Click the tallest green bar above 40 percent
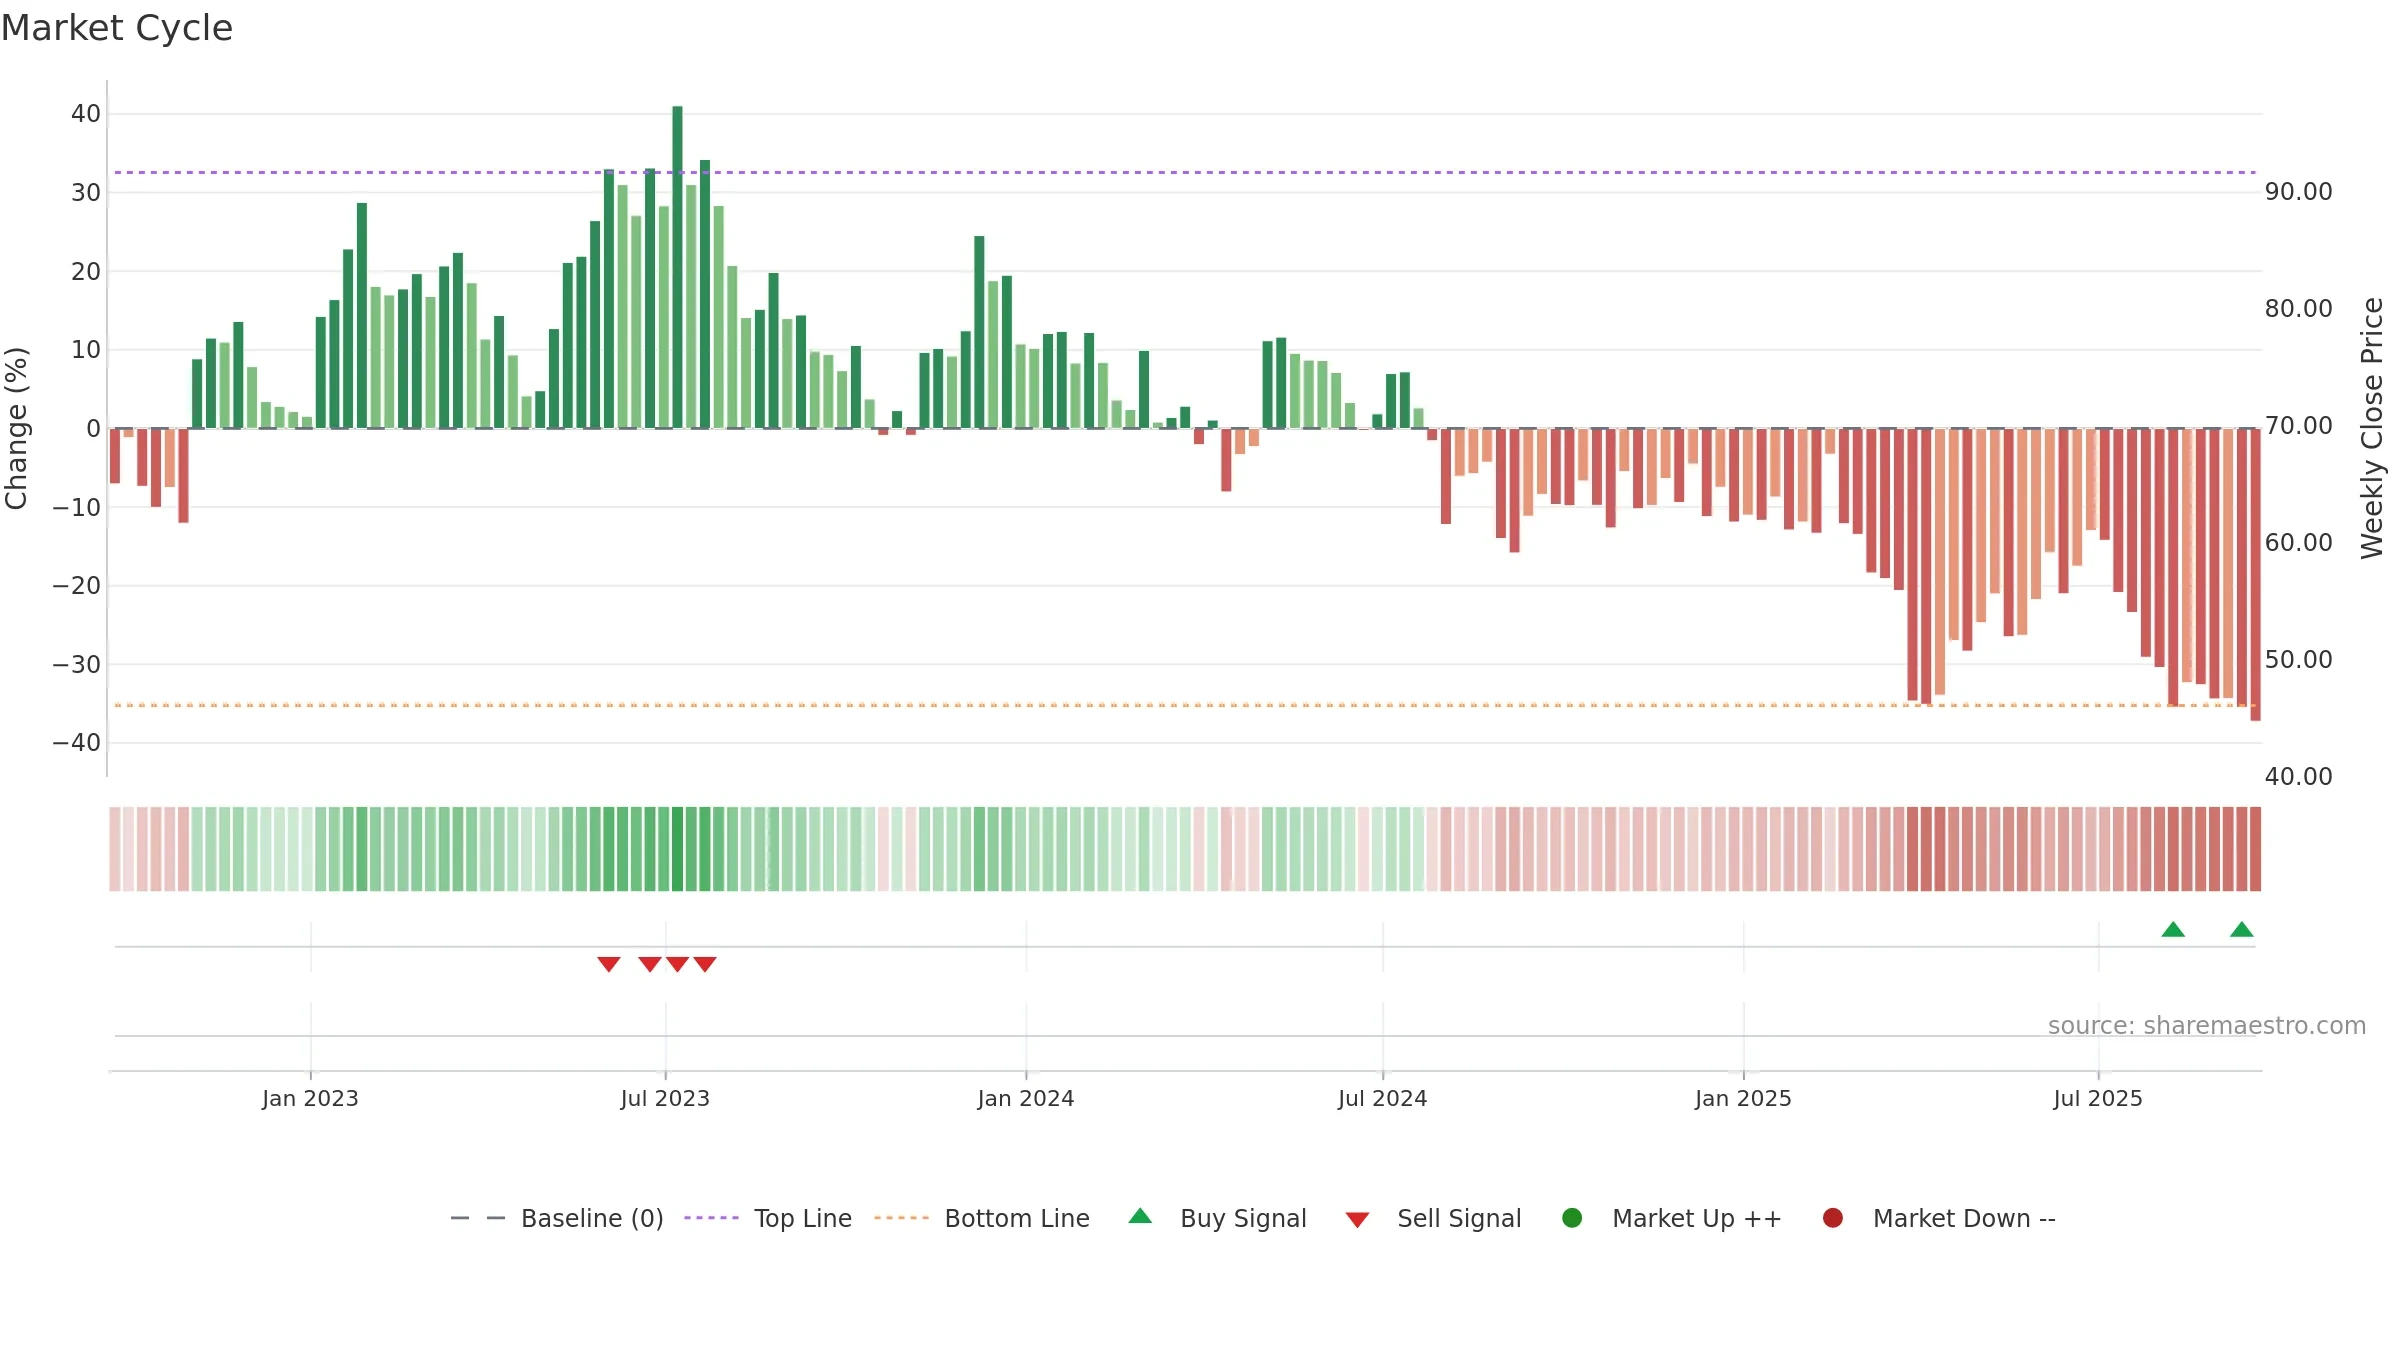Screen dimensions: 2400x1350 [x=677, y=267]
